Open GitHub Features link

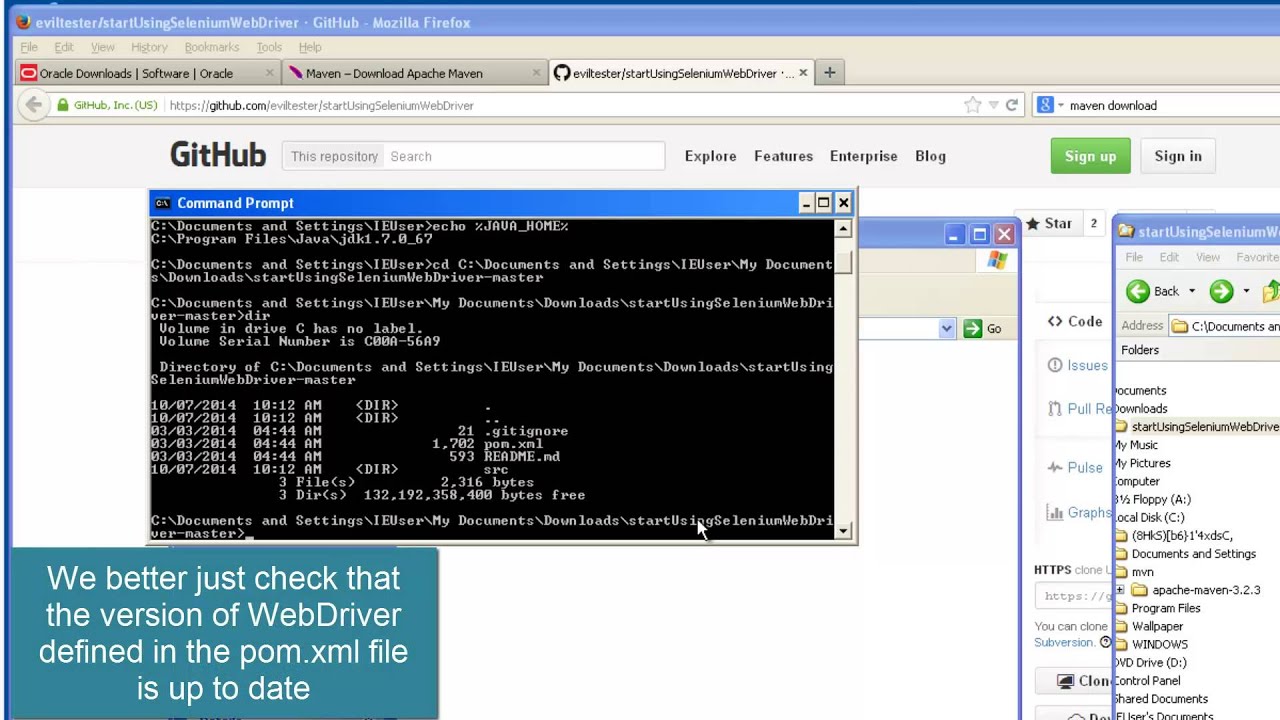point(783,156)
